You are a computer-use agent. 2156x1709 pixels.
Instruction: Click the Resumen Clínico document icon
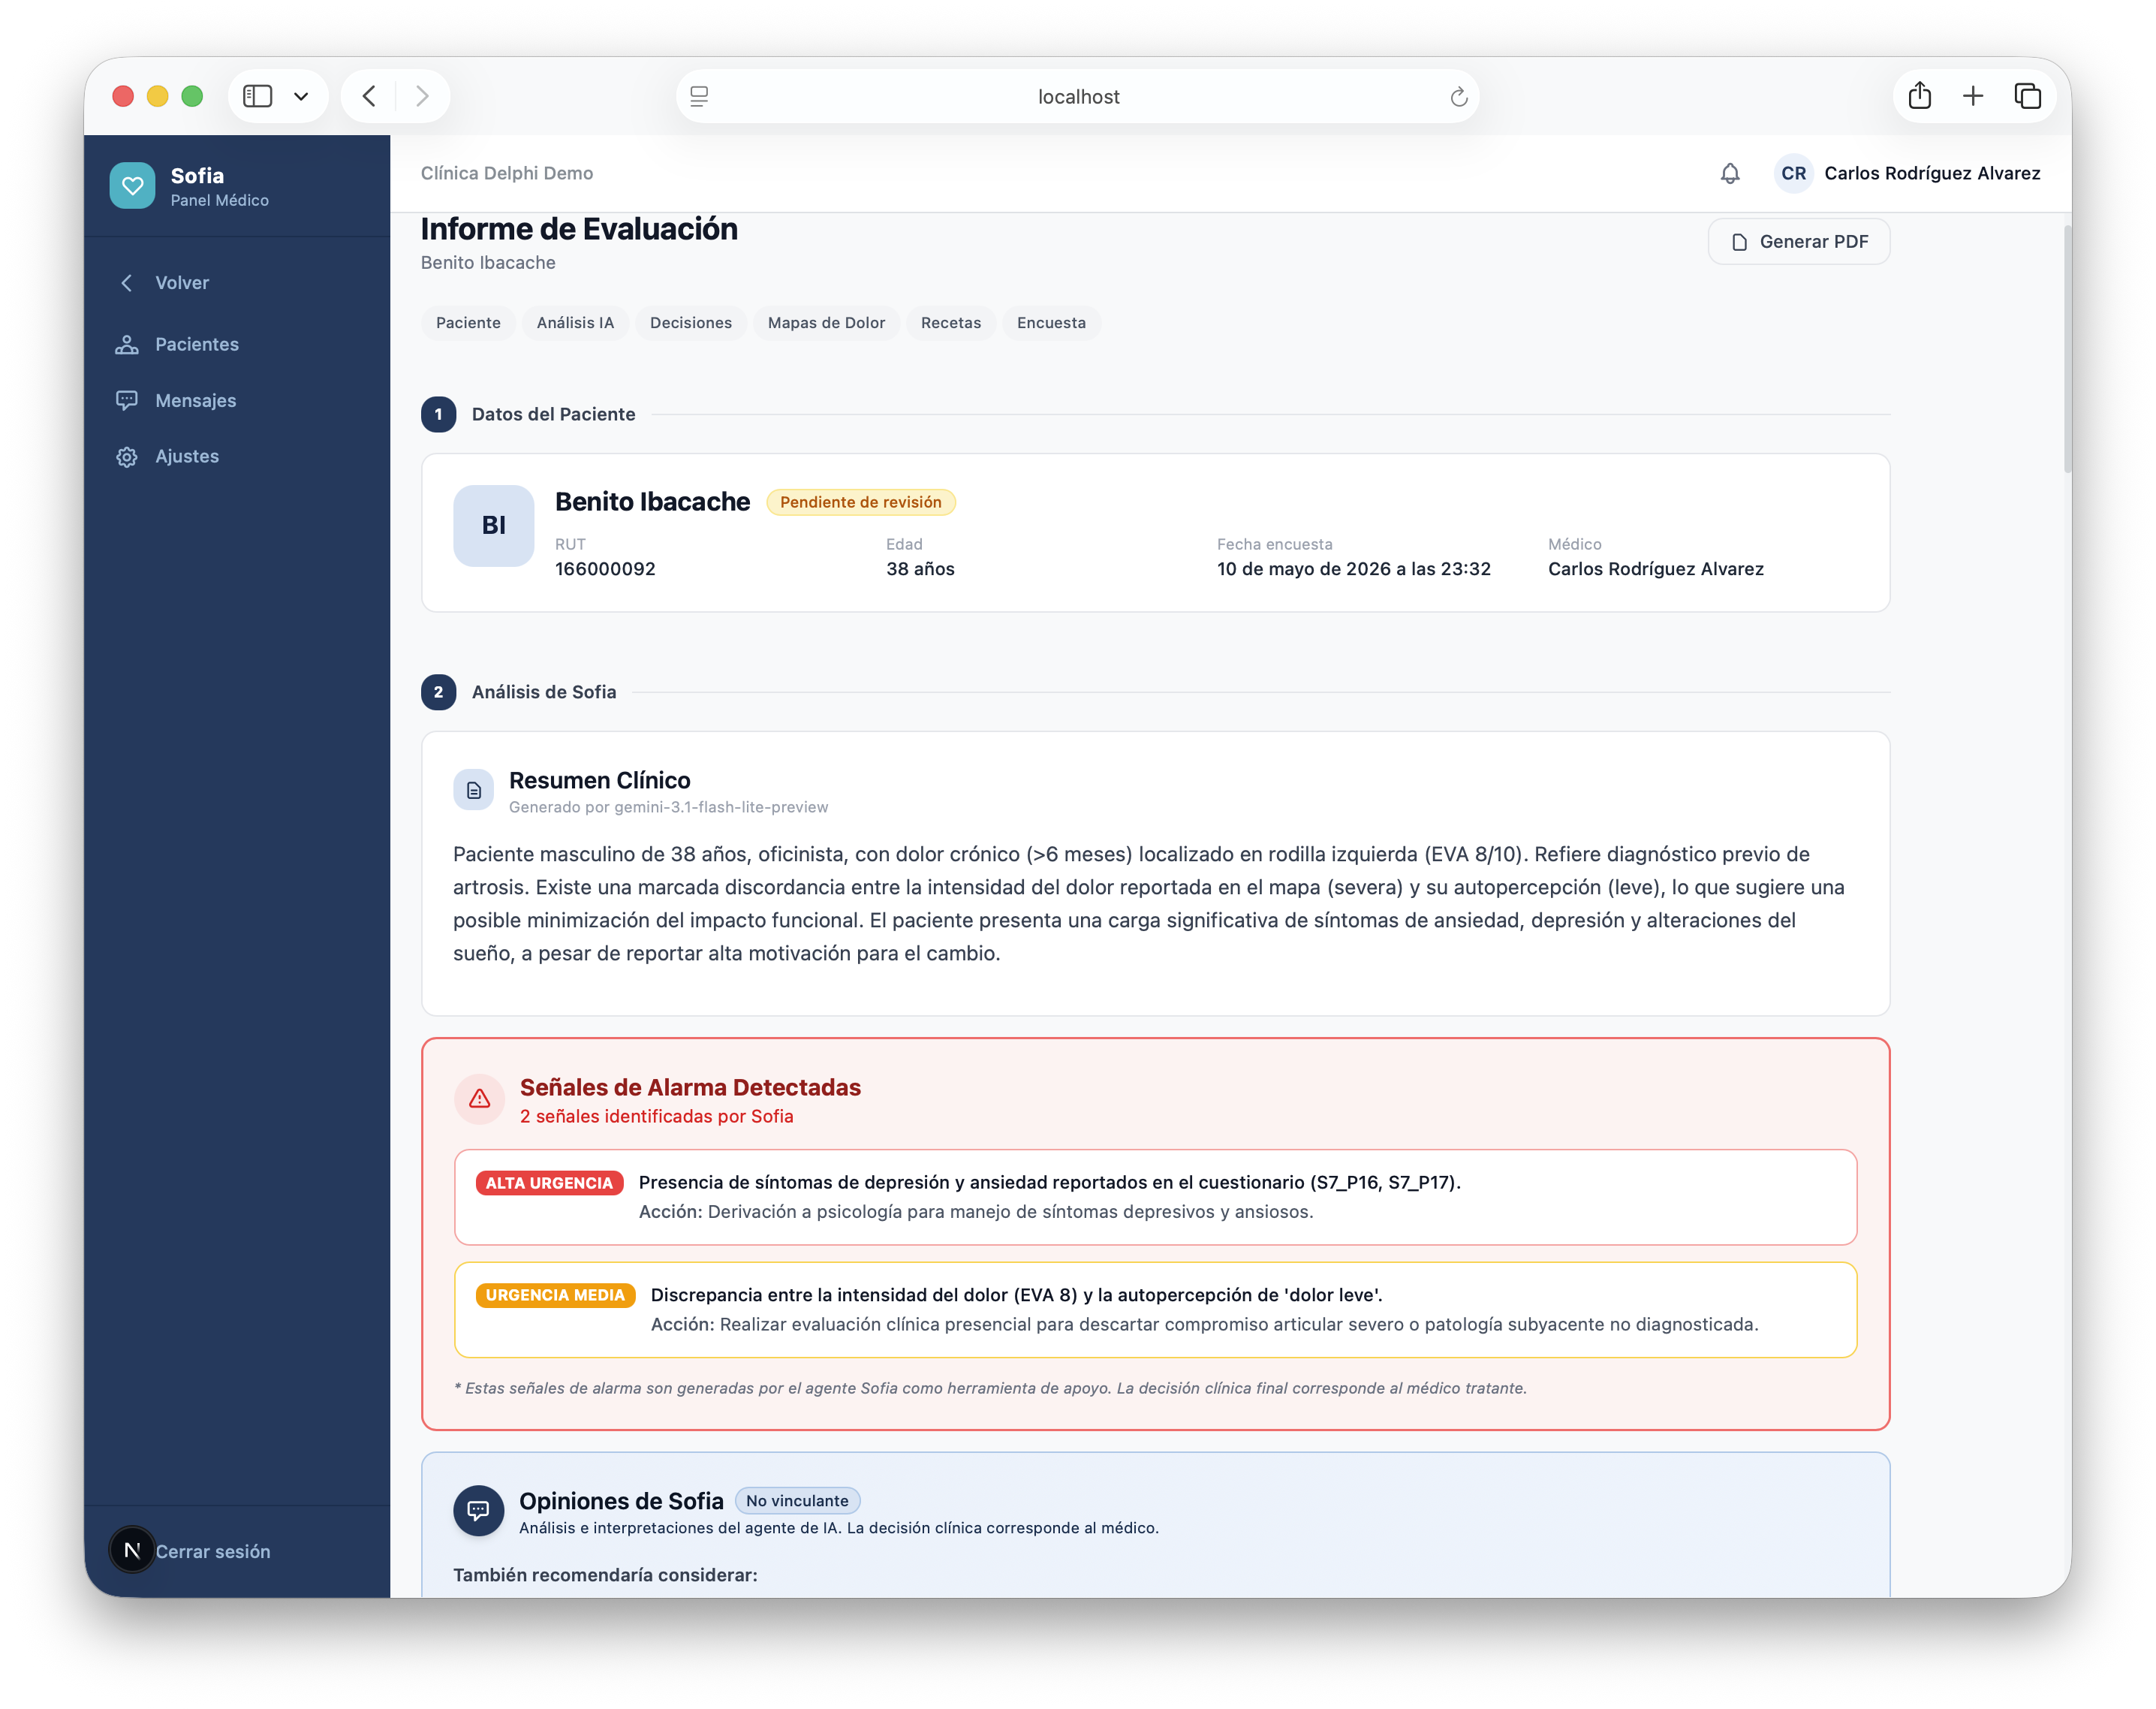[474, 790]
